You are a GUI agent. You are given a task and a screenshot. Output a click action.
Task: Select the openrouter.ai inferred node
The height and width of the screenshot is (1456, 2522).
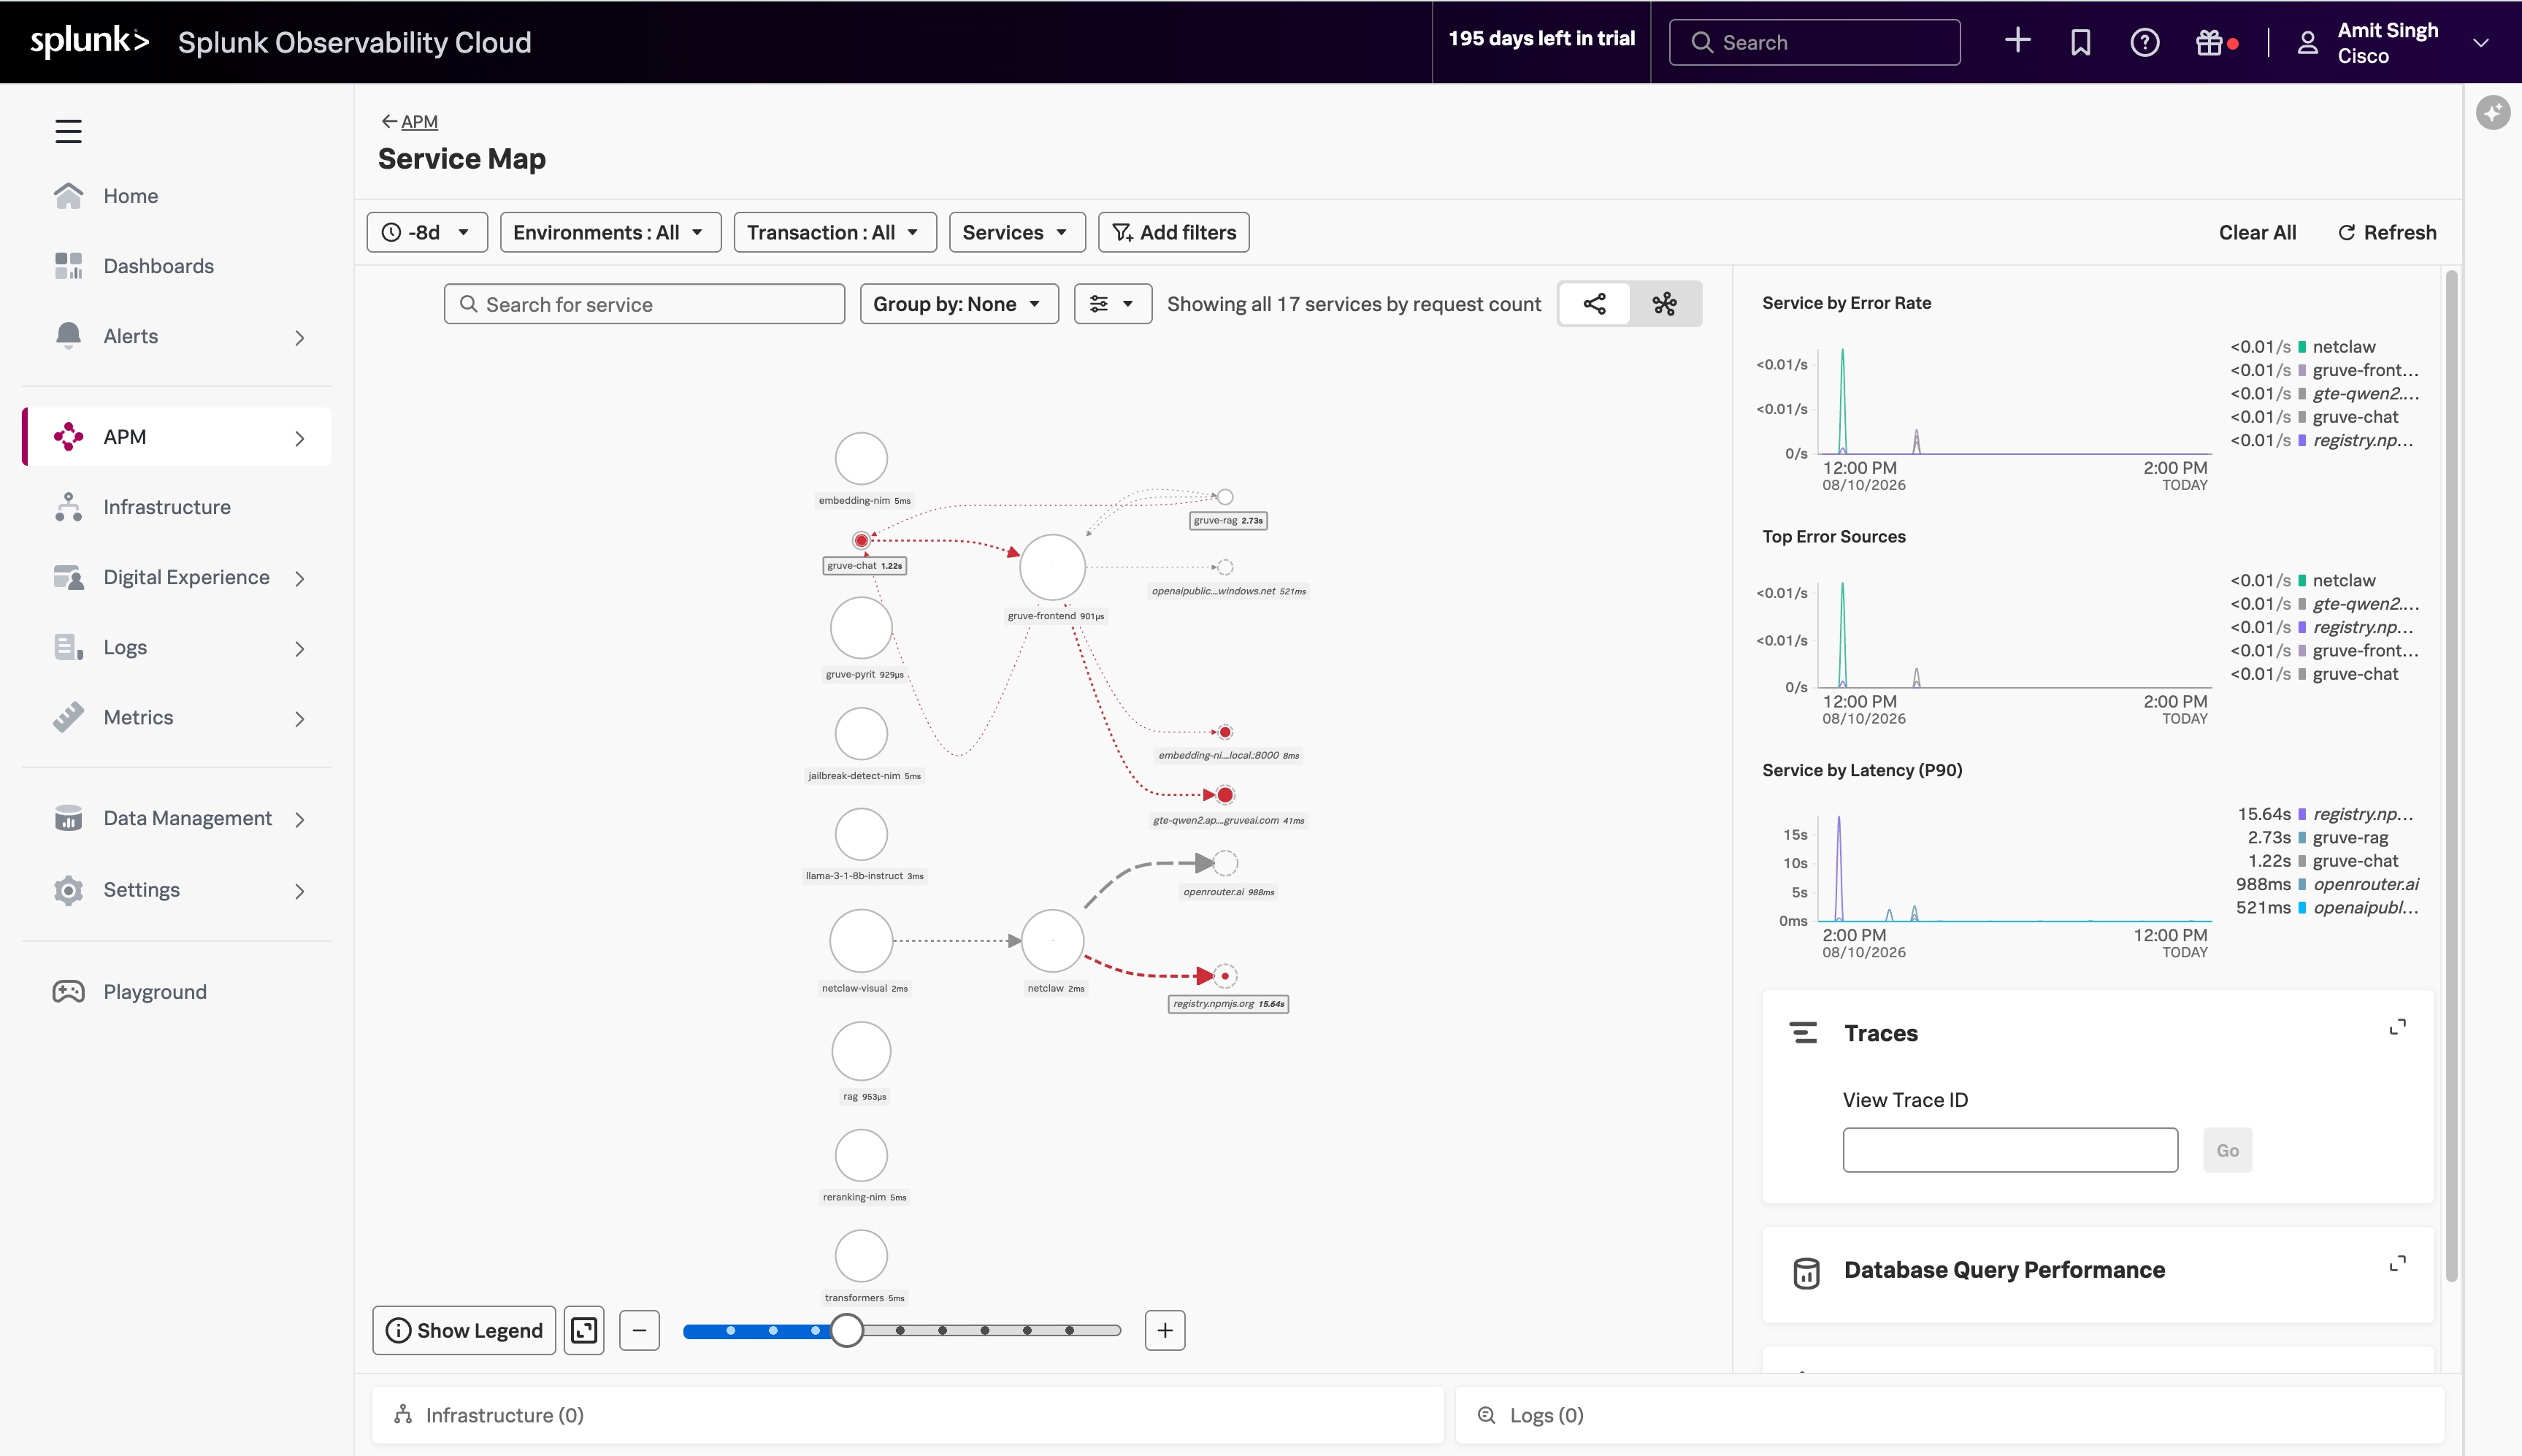[1225, 862]
